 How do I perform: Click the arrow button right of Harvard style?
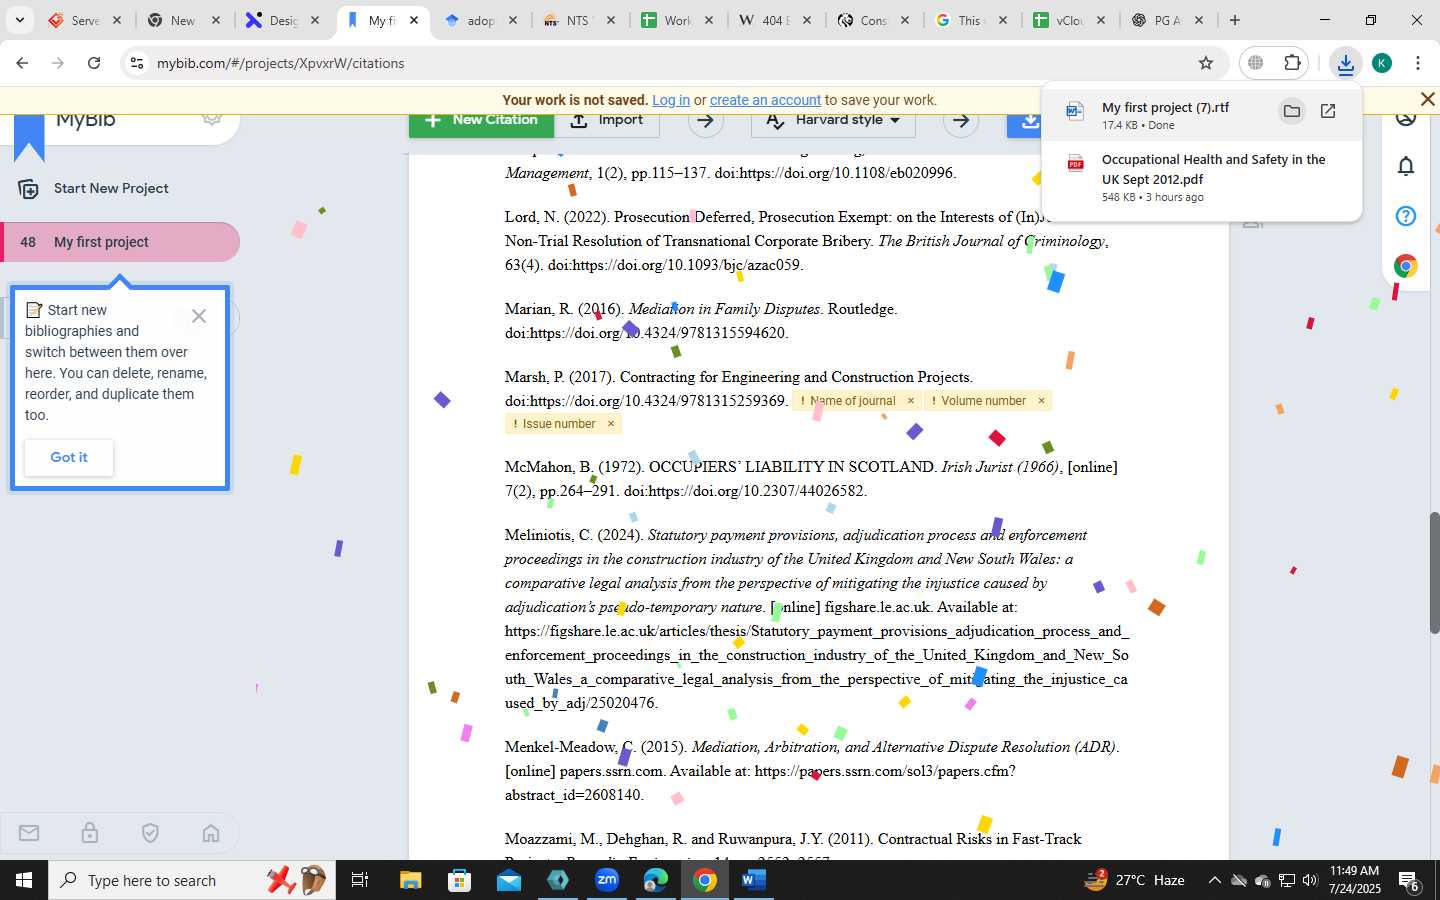point(960,121)
